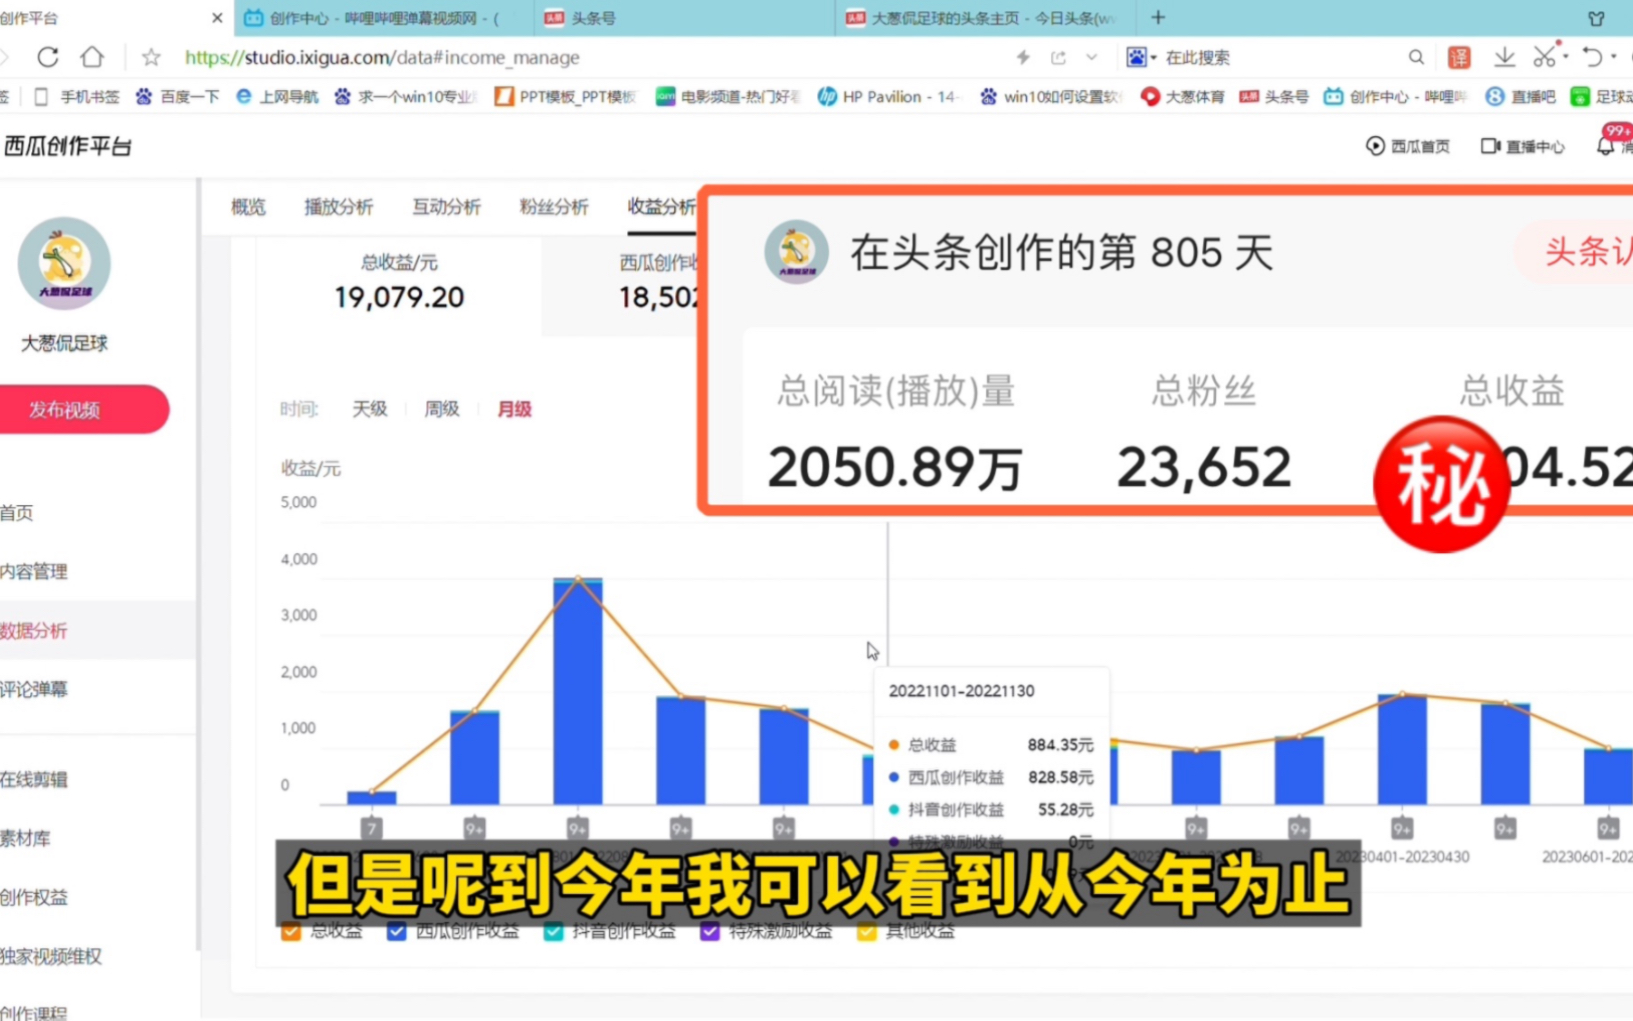1633x1021 pixels.
Task: Switch to the 概览 tab
Action: pos(248,207)
